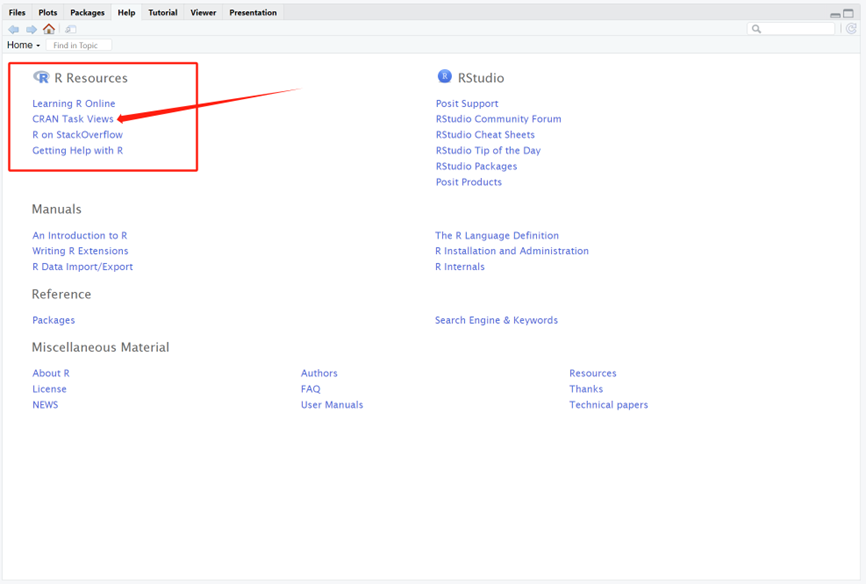Open help home via house icon
The image size is (866, 584).
pyautogui.click(x=49, y=29)
